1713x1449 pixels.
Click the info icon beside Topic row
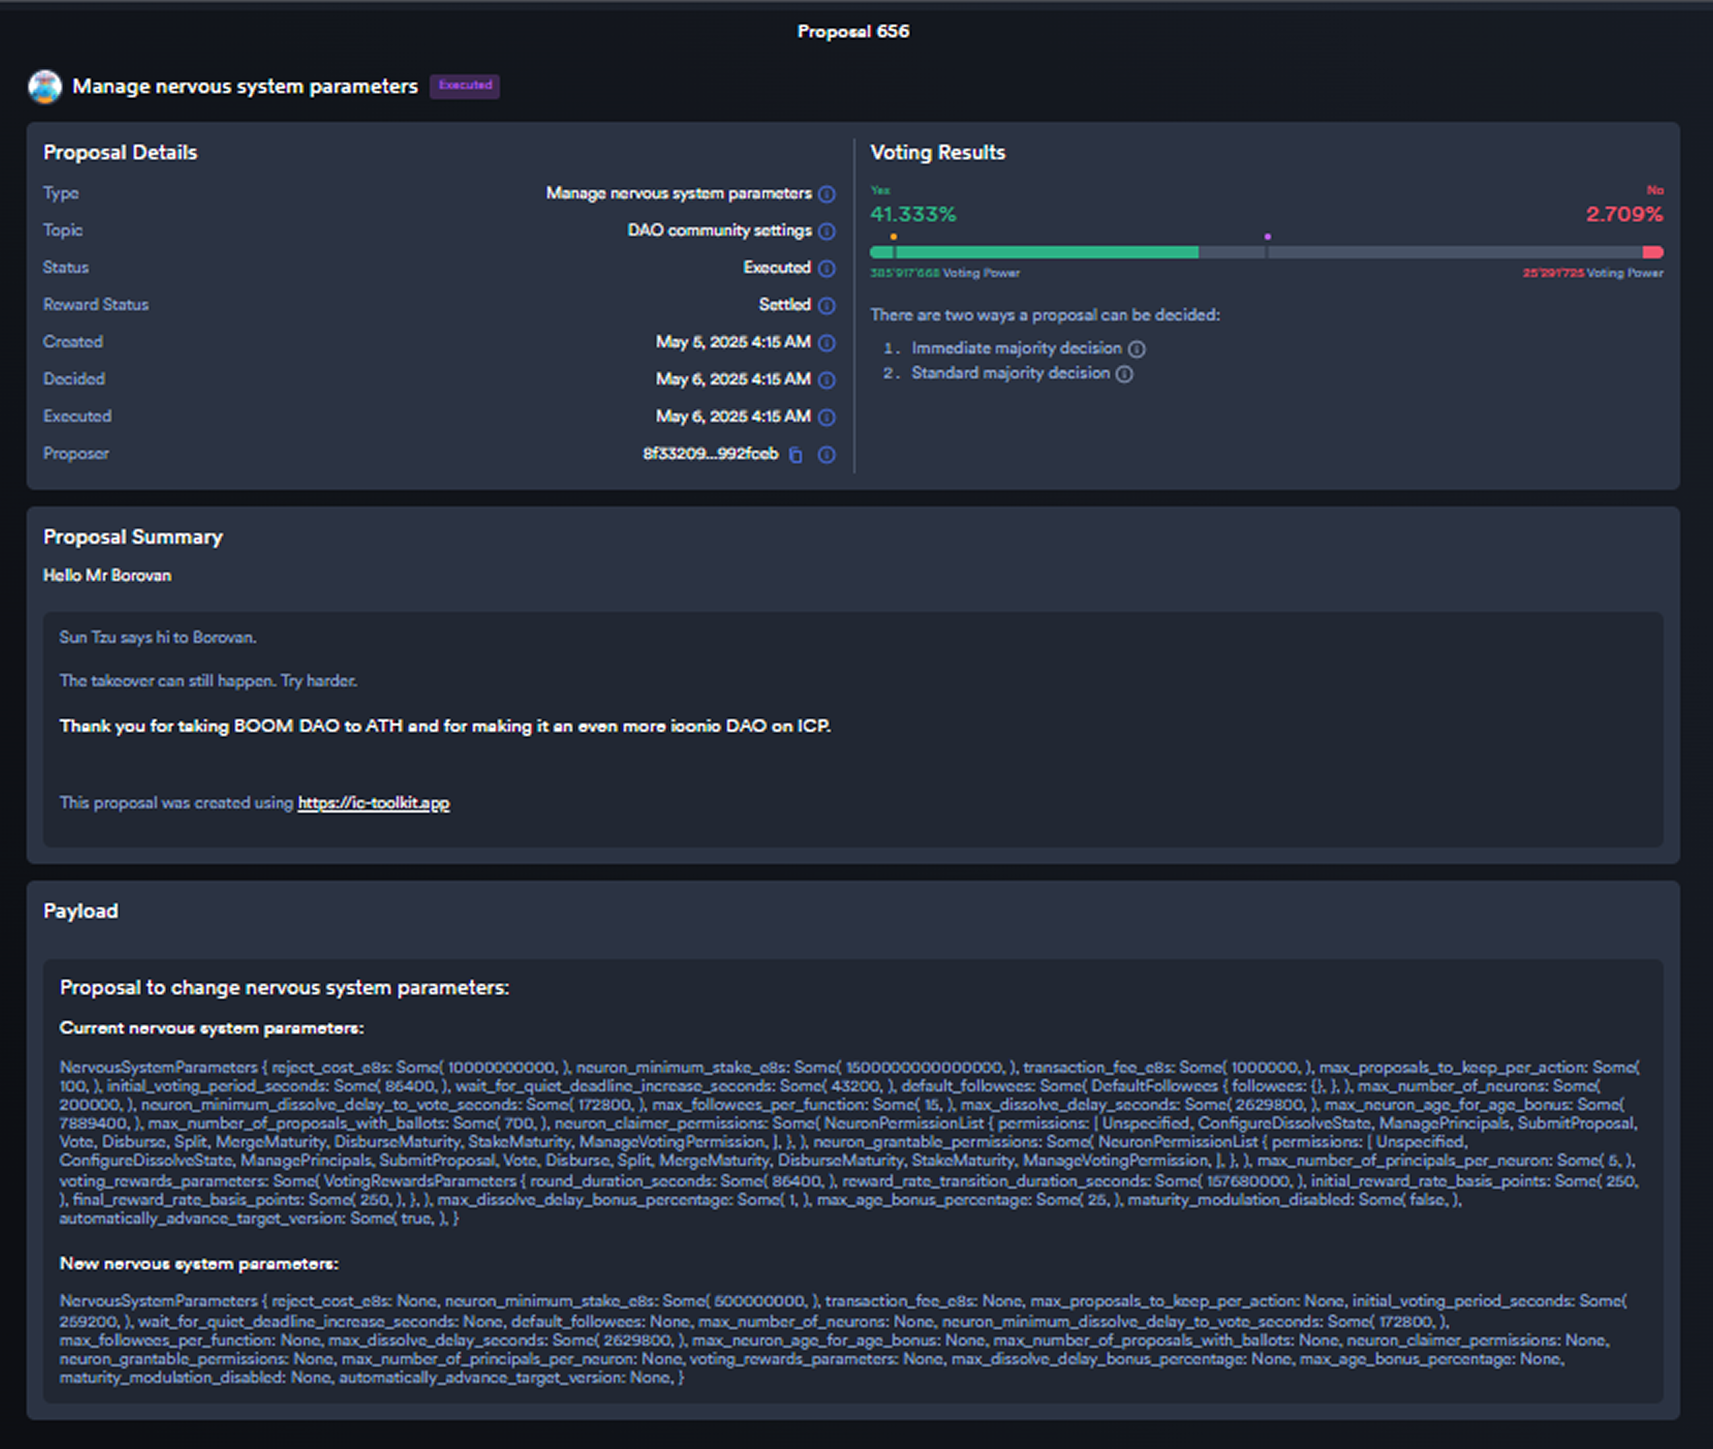pos(826,231)
